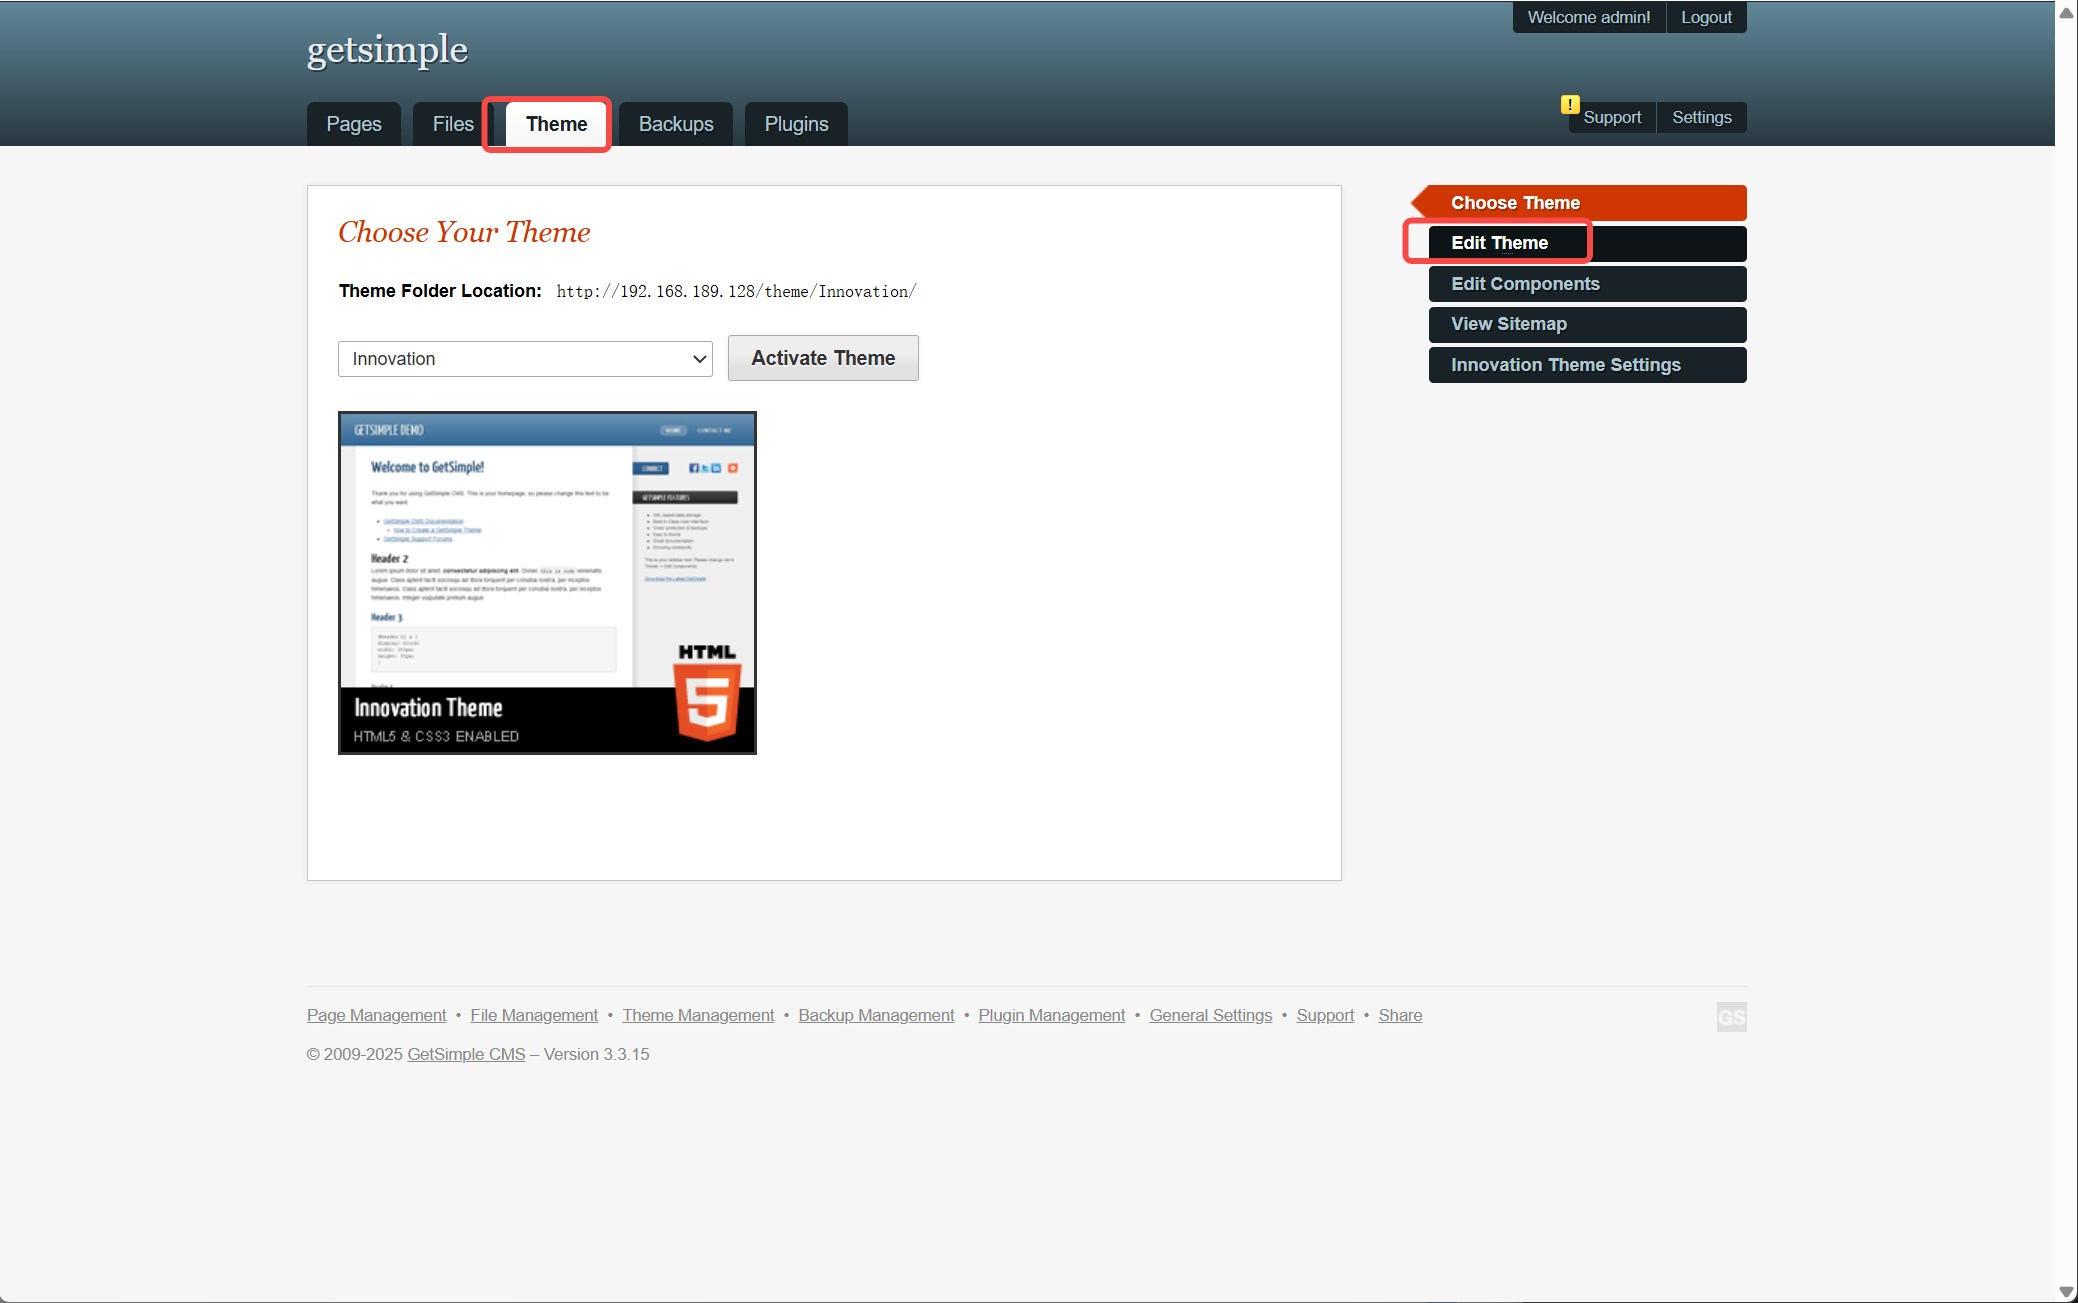The width and height of the screenshot is (2078, 1303).
Task: Click the getsimple site logo
Action: pyautogui.click(x=387, y=49)
